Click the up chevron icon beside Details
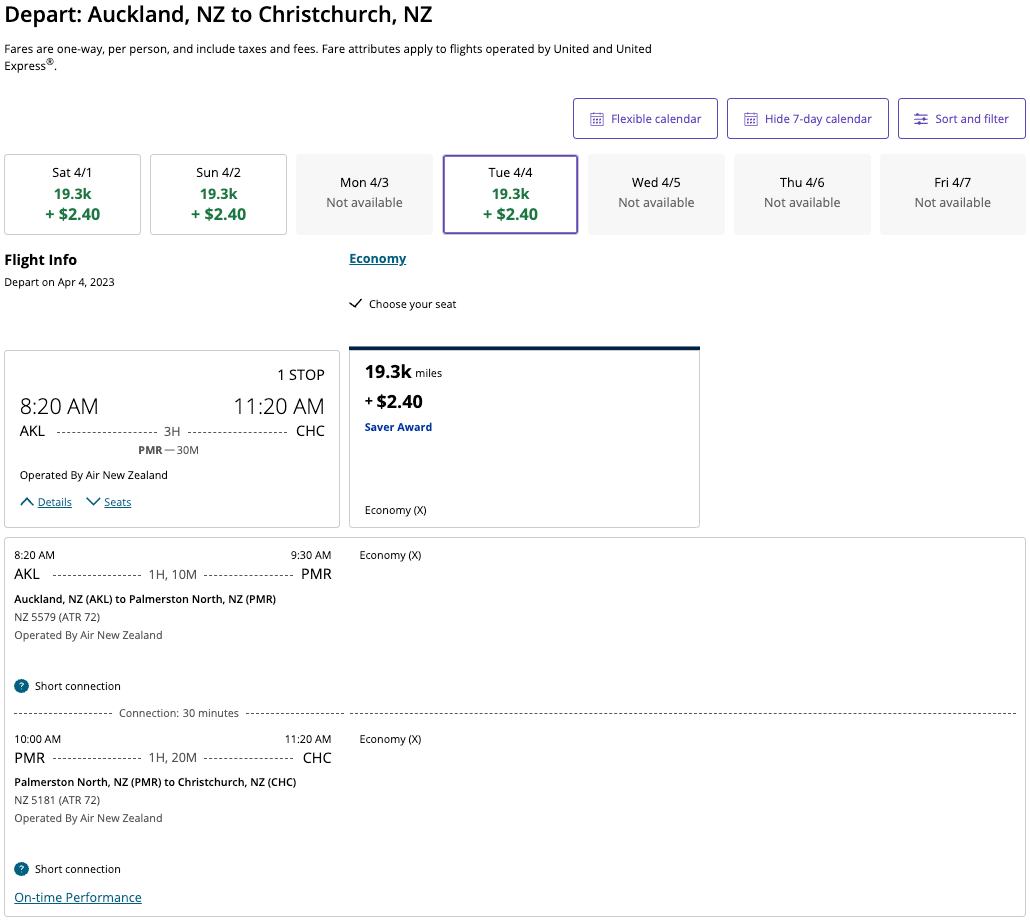 click(27, 502)
